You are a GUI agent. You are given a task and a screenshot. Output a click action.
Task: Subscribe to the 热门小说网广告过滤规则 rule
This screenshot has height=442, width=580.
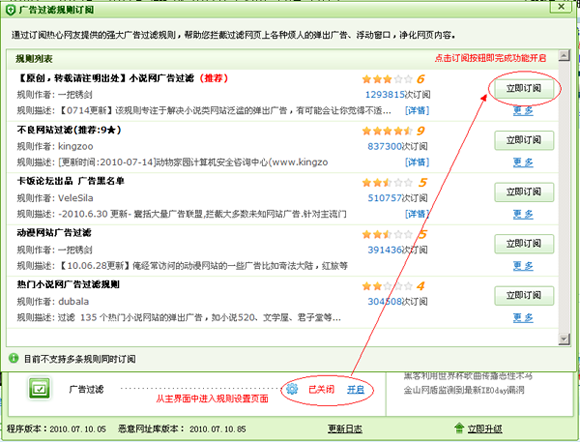[524, 296]
